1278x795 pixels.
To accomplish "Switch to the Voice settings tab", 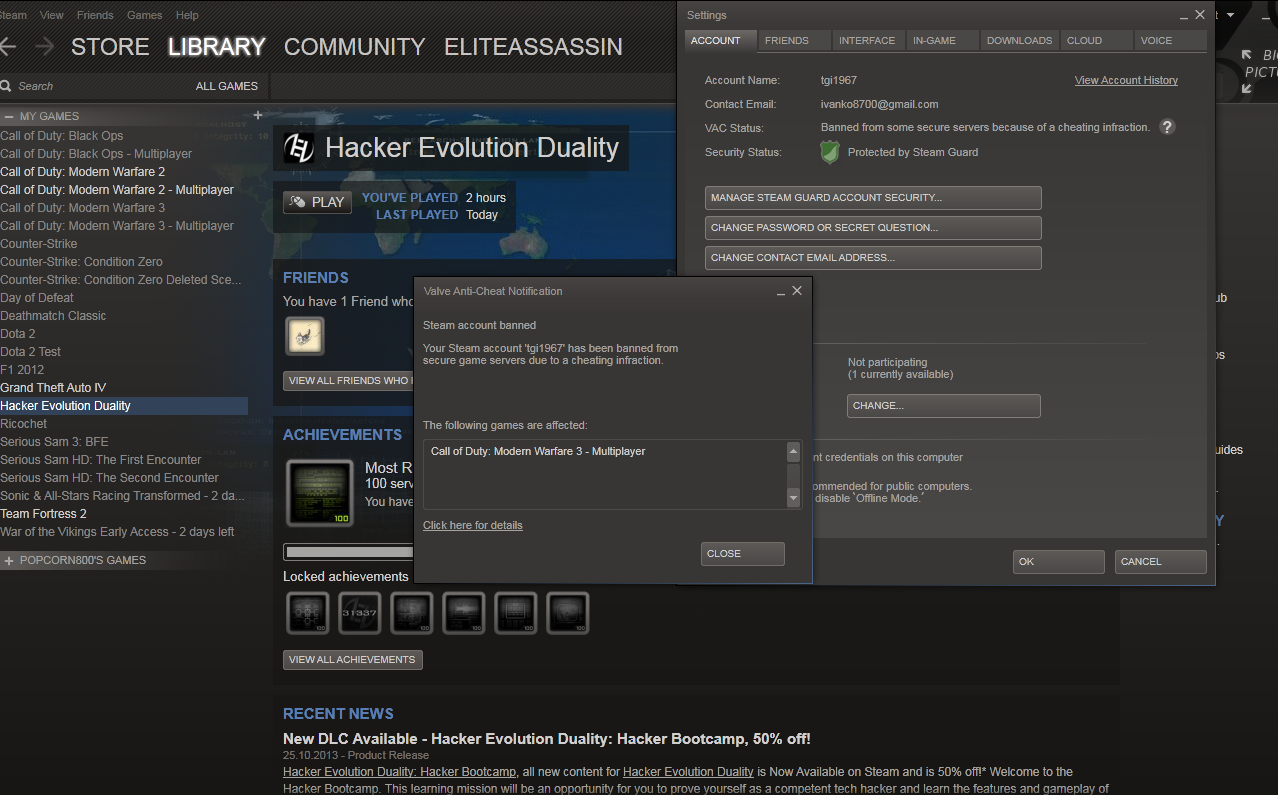I will click(1170, 40).
